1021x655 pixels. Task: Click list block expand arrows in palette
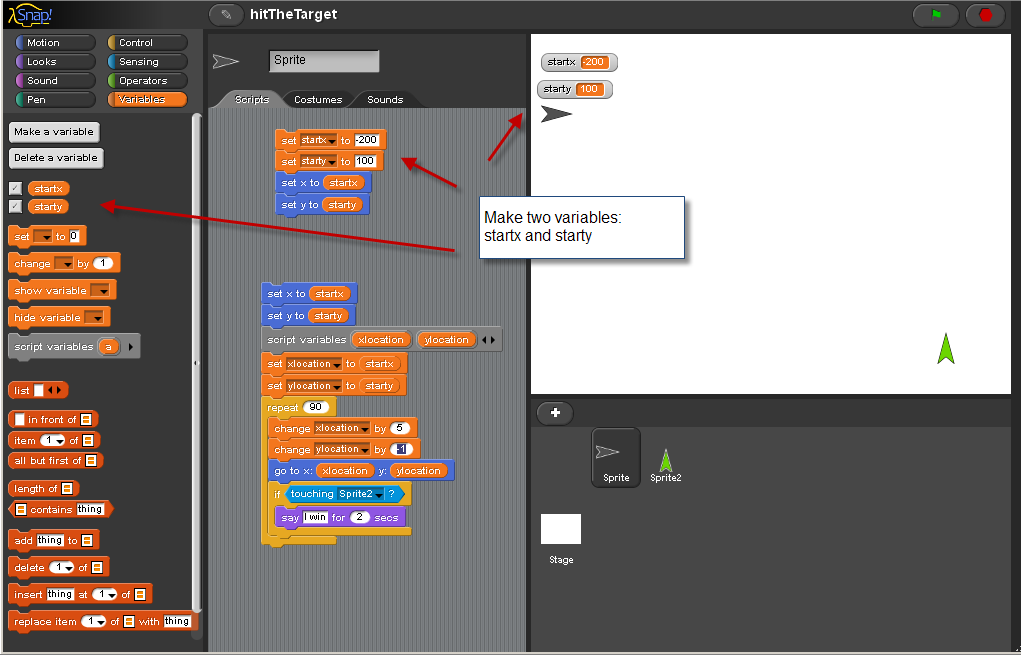click(55, 390)
